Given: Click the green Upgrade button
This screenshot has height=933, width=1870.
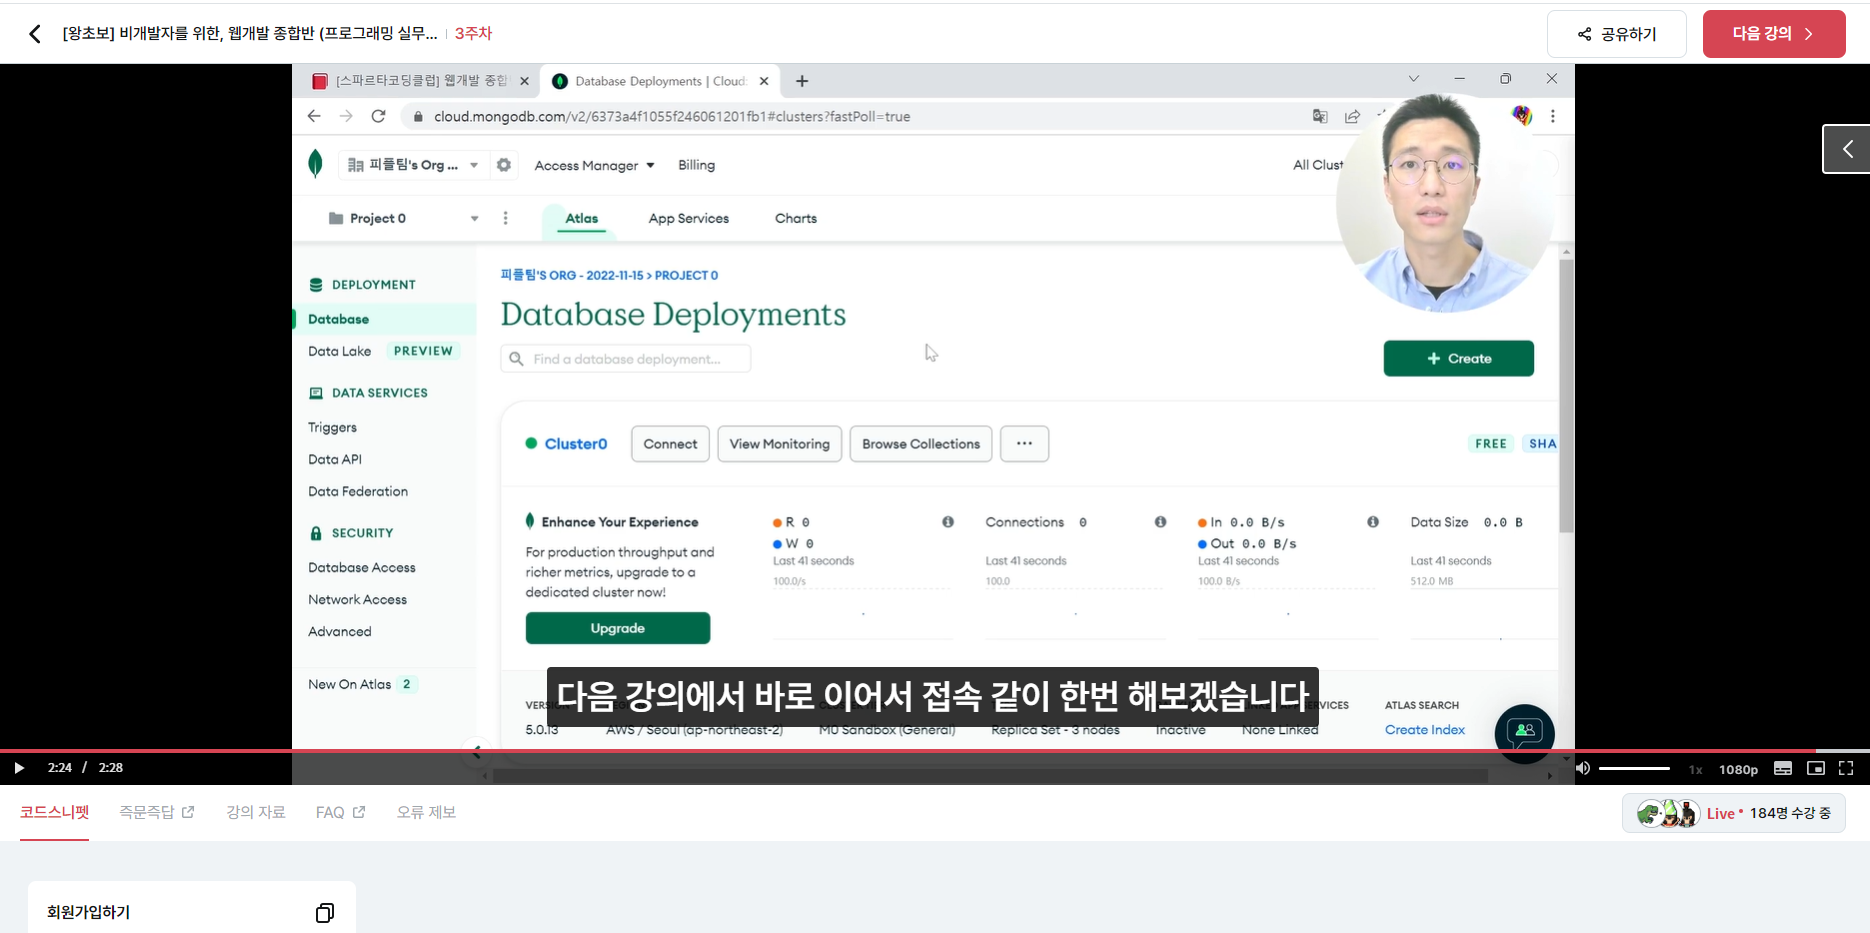Looking at the screenshot, I should pos(618,628).
